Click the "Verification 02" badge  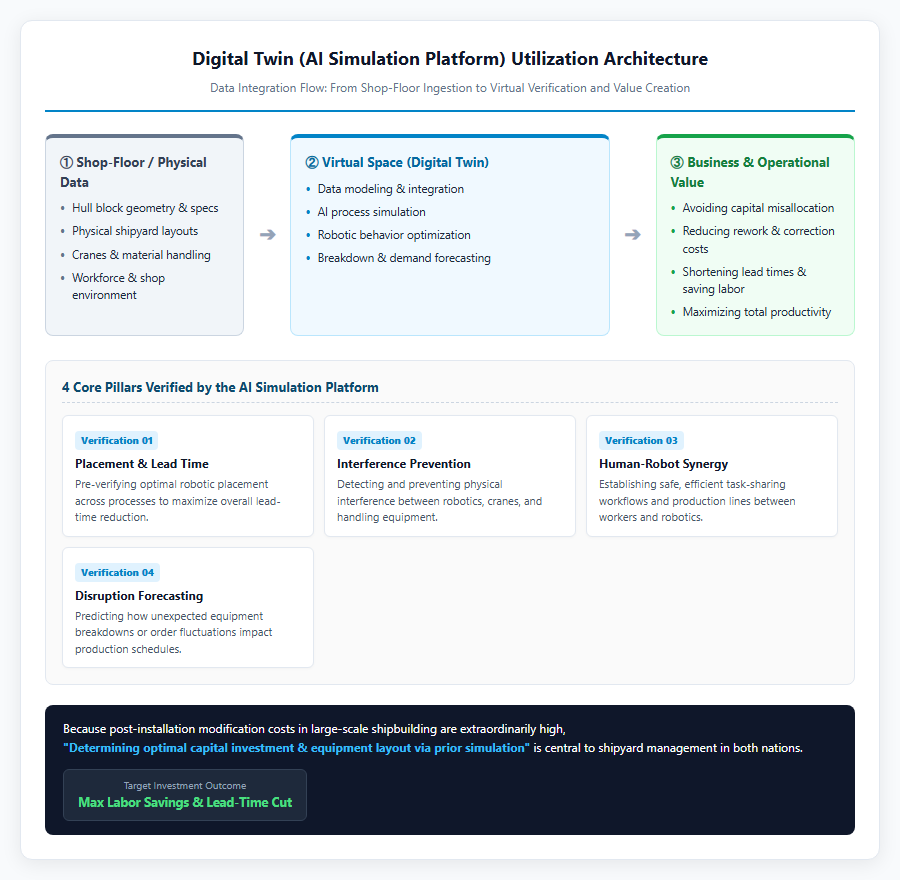[x=379, y=441]
